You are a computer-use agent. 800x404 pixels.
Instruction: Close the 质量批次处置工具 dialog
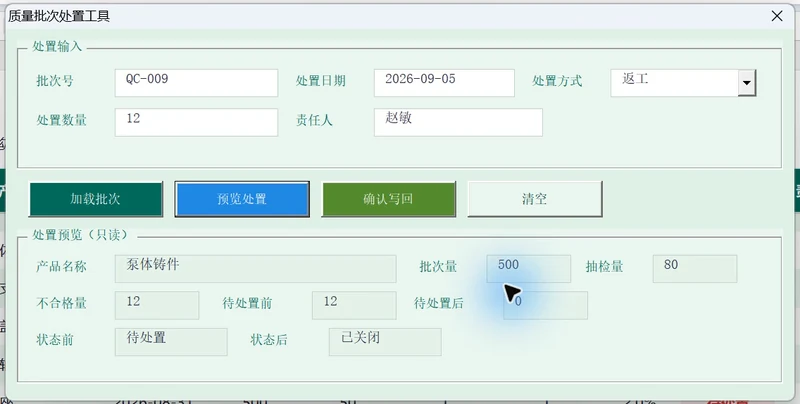point(777,16)
